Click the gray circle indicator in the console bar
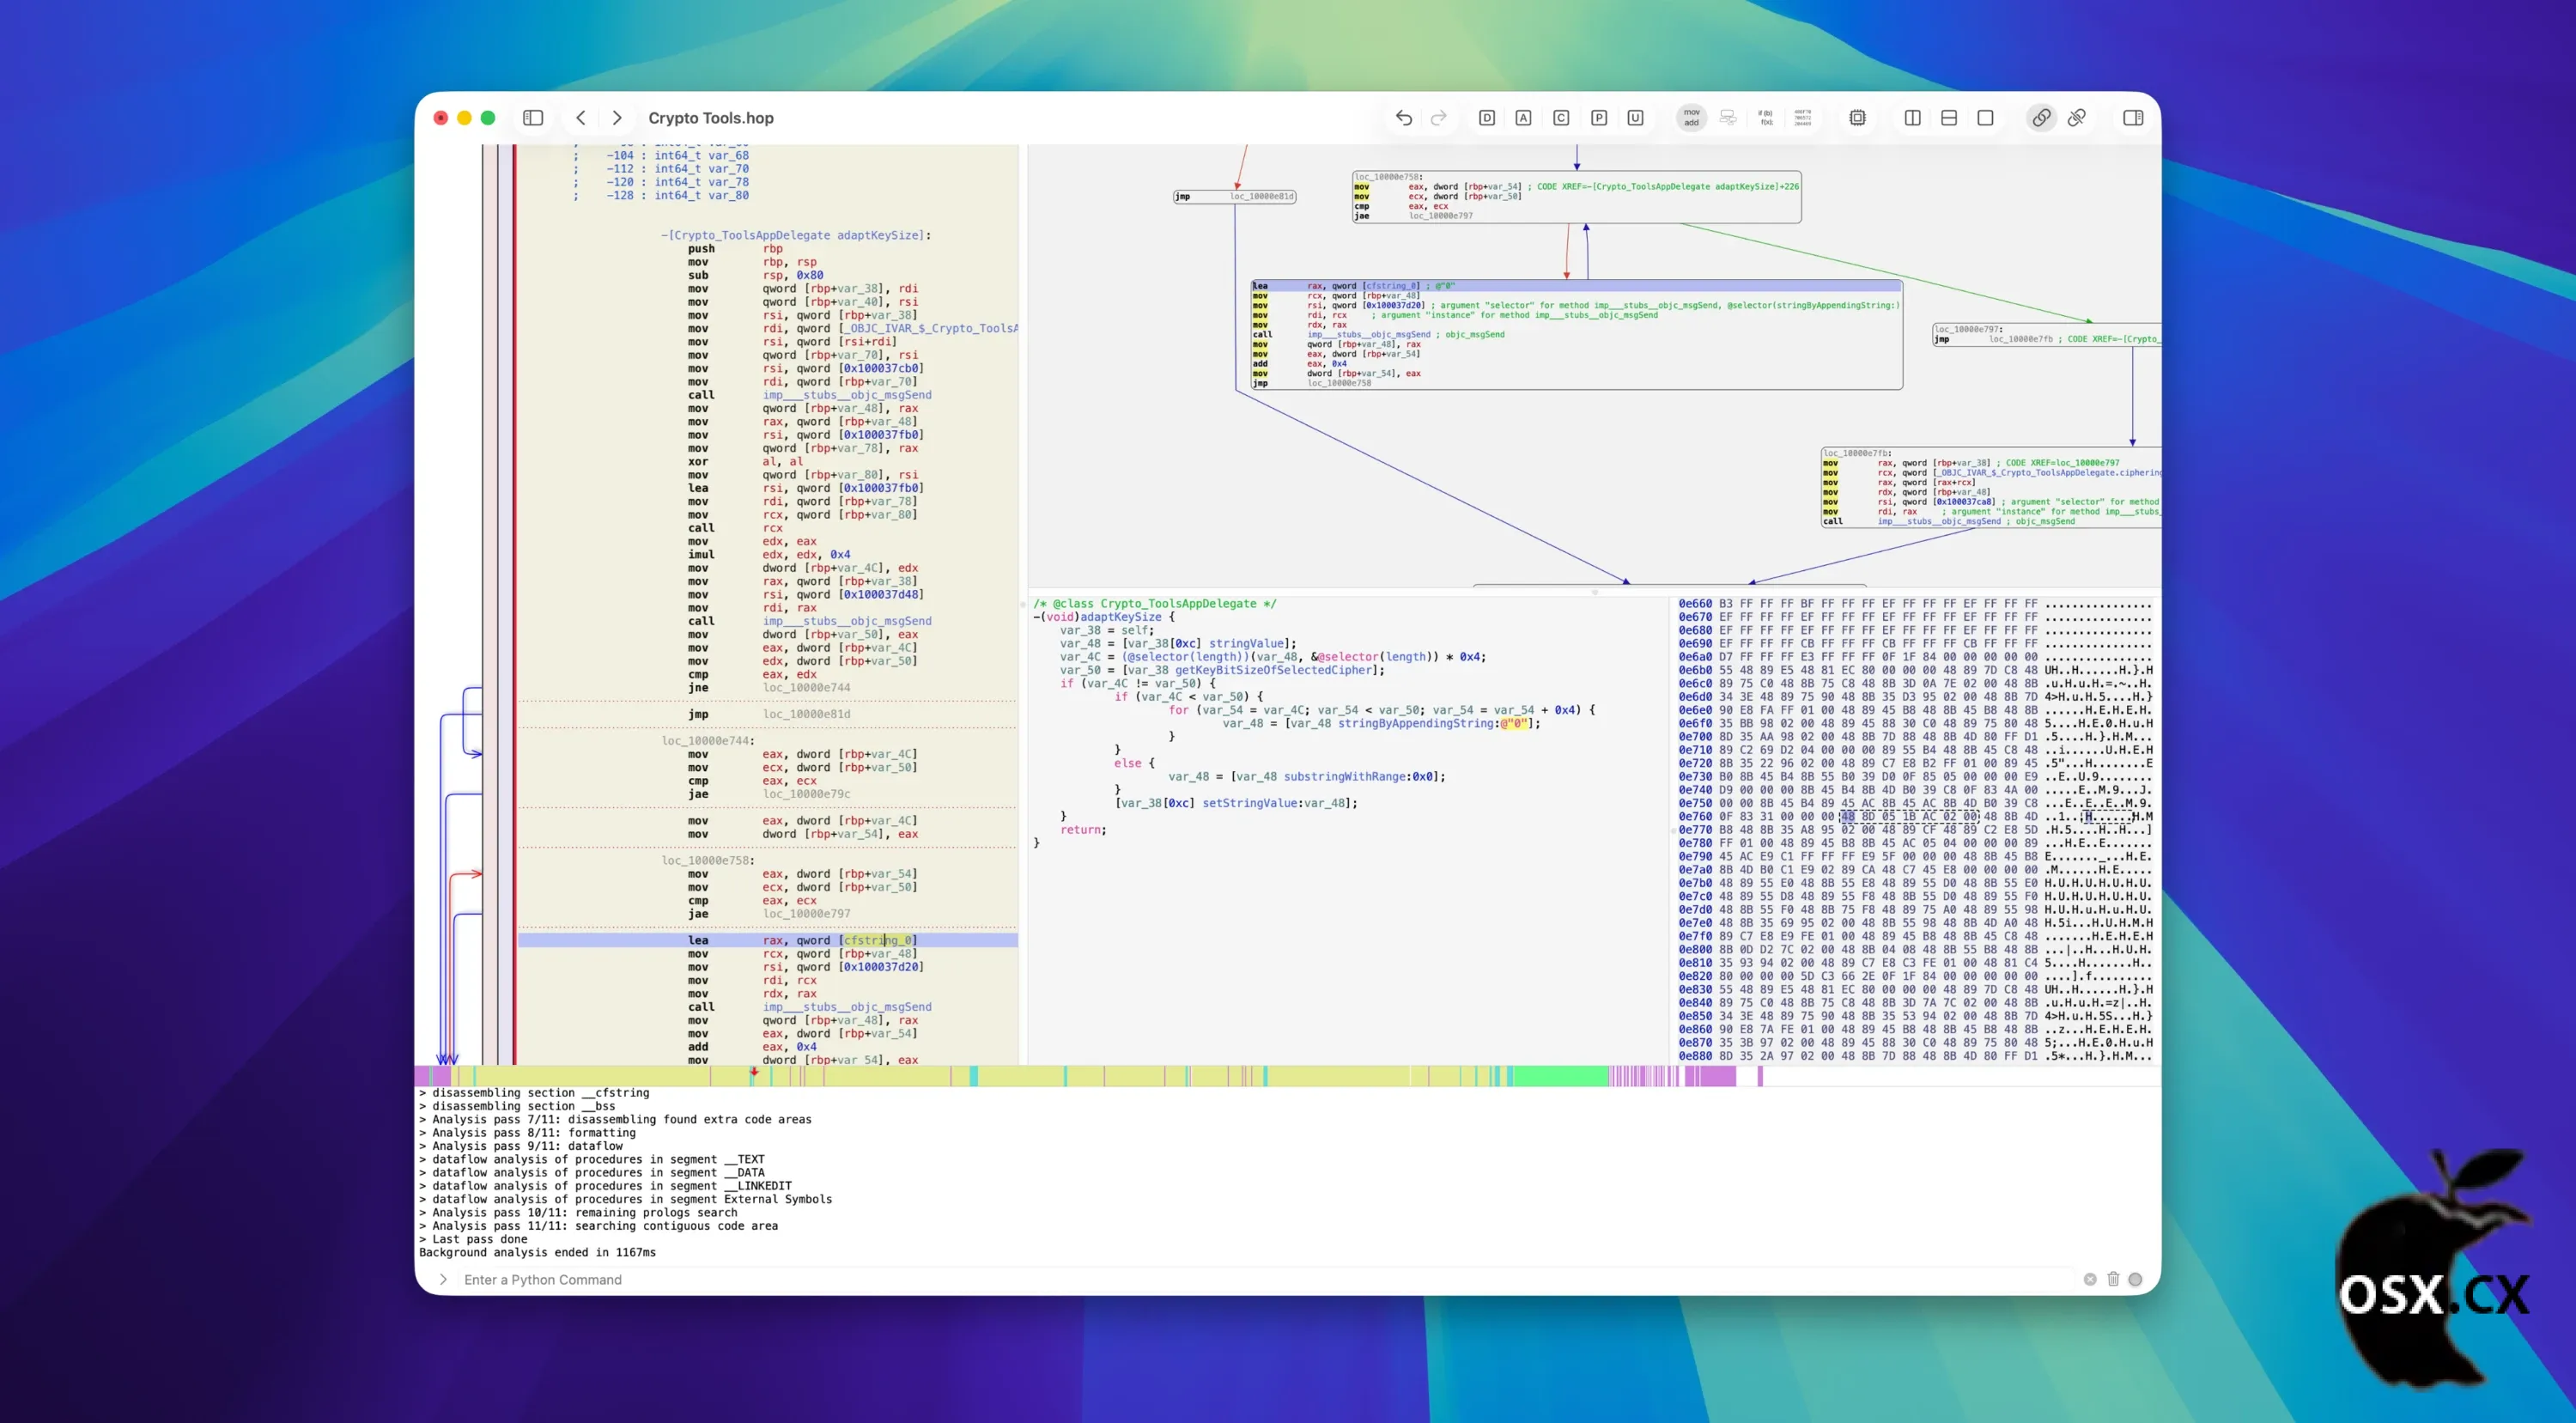The image size is (2576, 1423). pos(2135,1279)
